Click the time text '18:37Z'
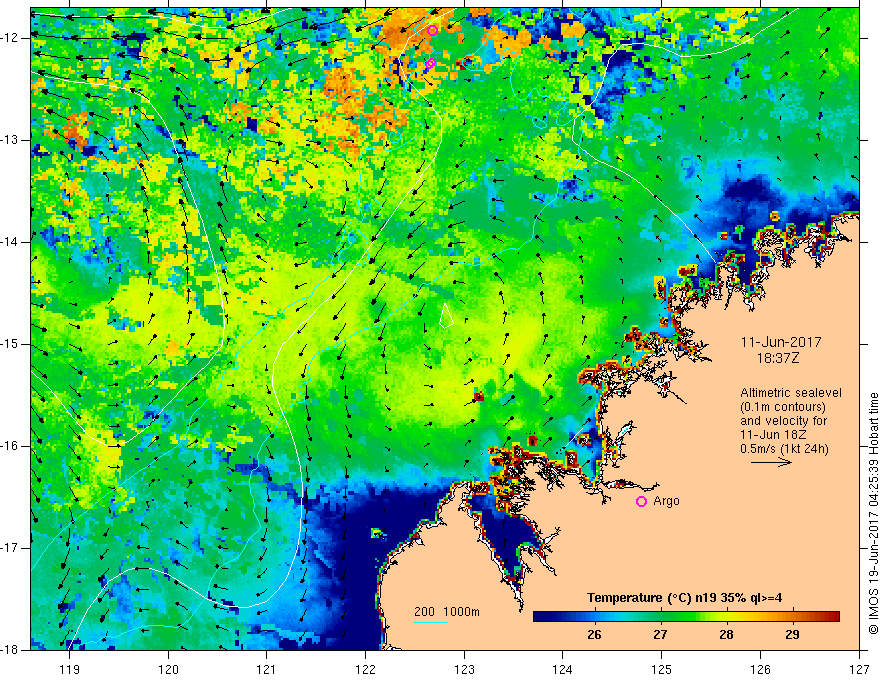Viewport: 880px width, 680px height. [x=778, y=358]
